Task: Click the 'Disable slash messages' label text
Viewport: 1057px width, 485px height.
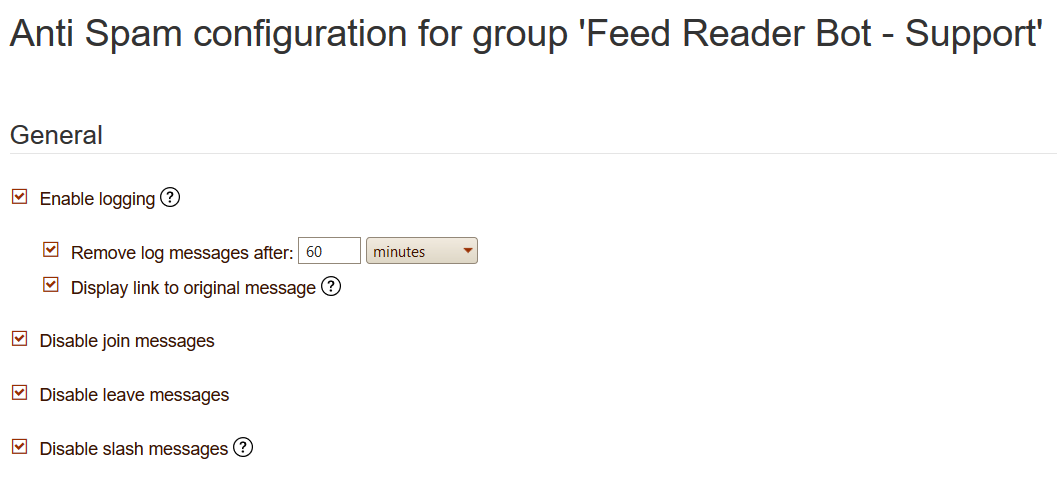Action: point(134,449)
